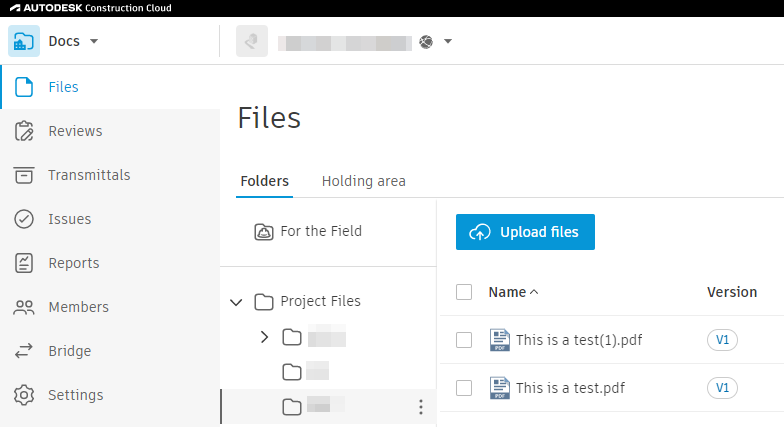Select the For the Field folder
The height and width of the screenshot is (427, 784).
pos(320,231)
